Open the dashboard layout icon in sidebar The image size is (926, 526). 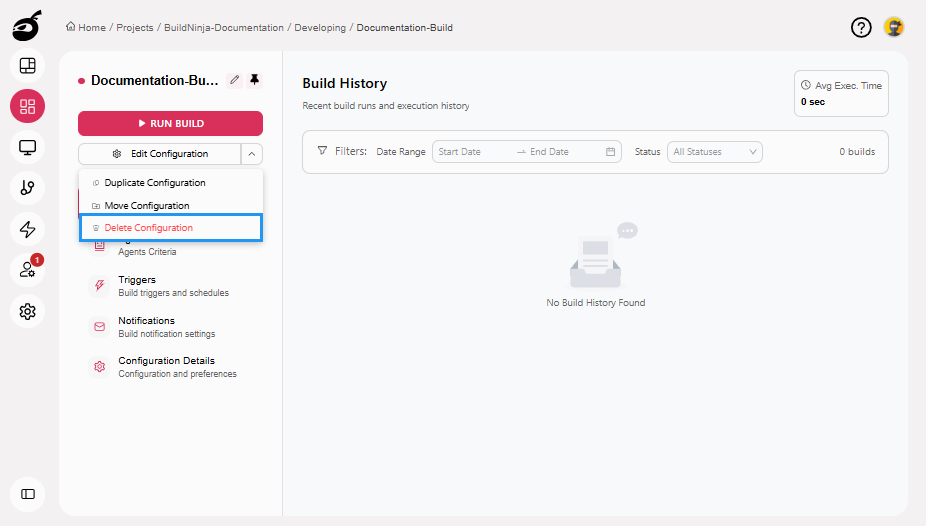click(28, 66)
